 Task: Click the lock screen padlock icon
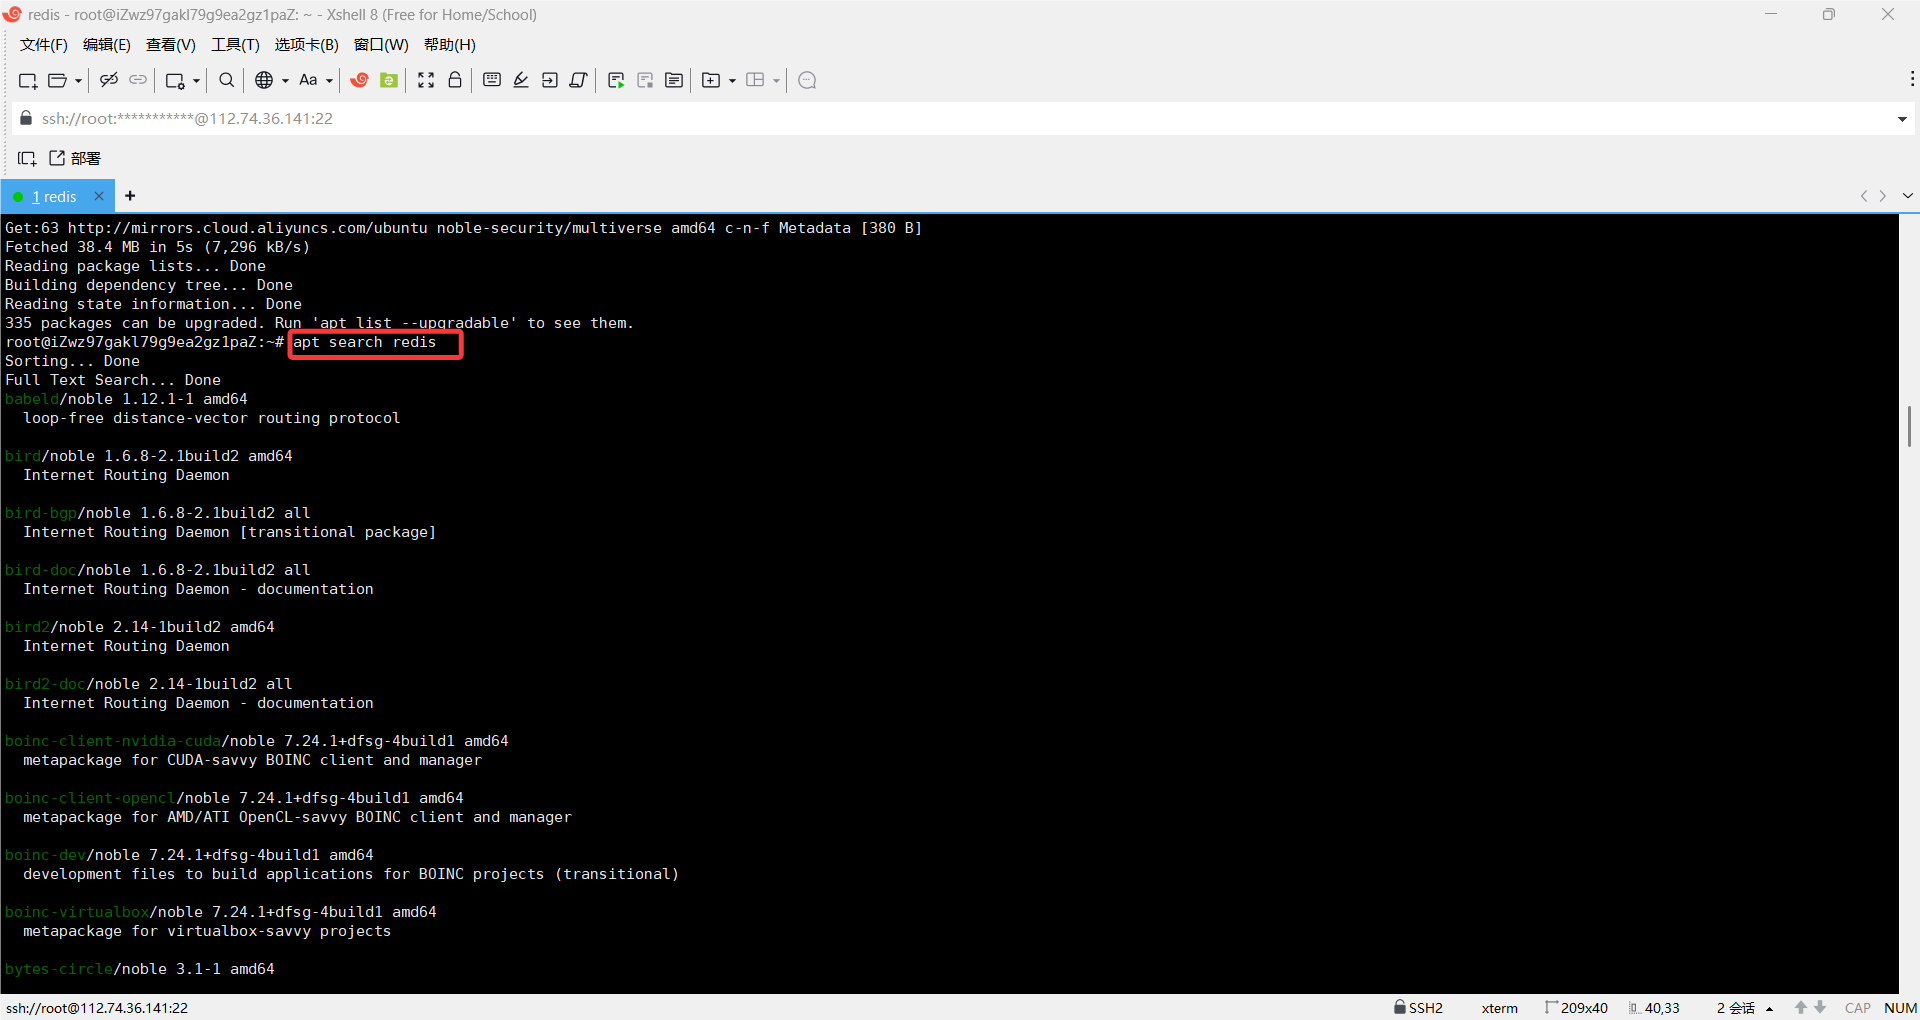455,80
